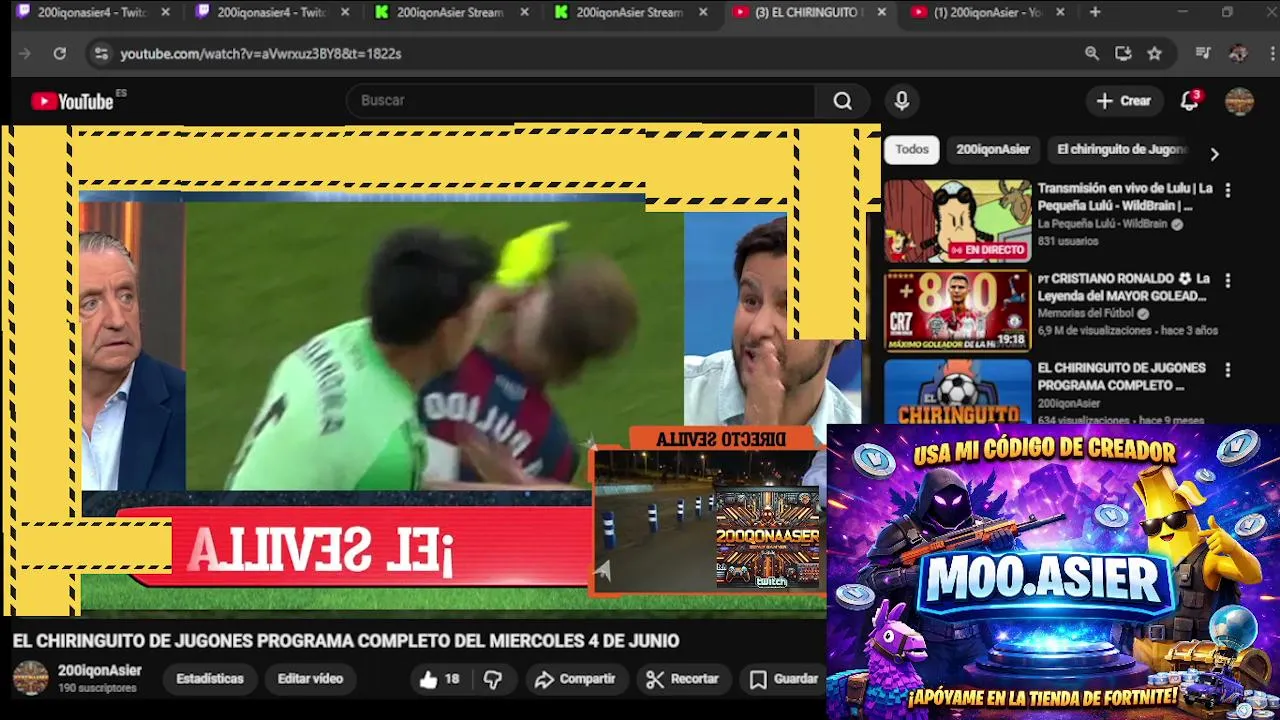Open site information icon left of URL
Image resolution: width=1280 pixels, height=720 pixels.
tap(100, 54)
